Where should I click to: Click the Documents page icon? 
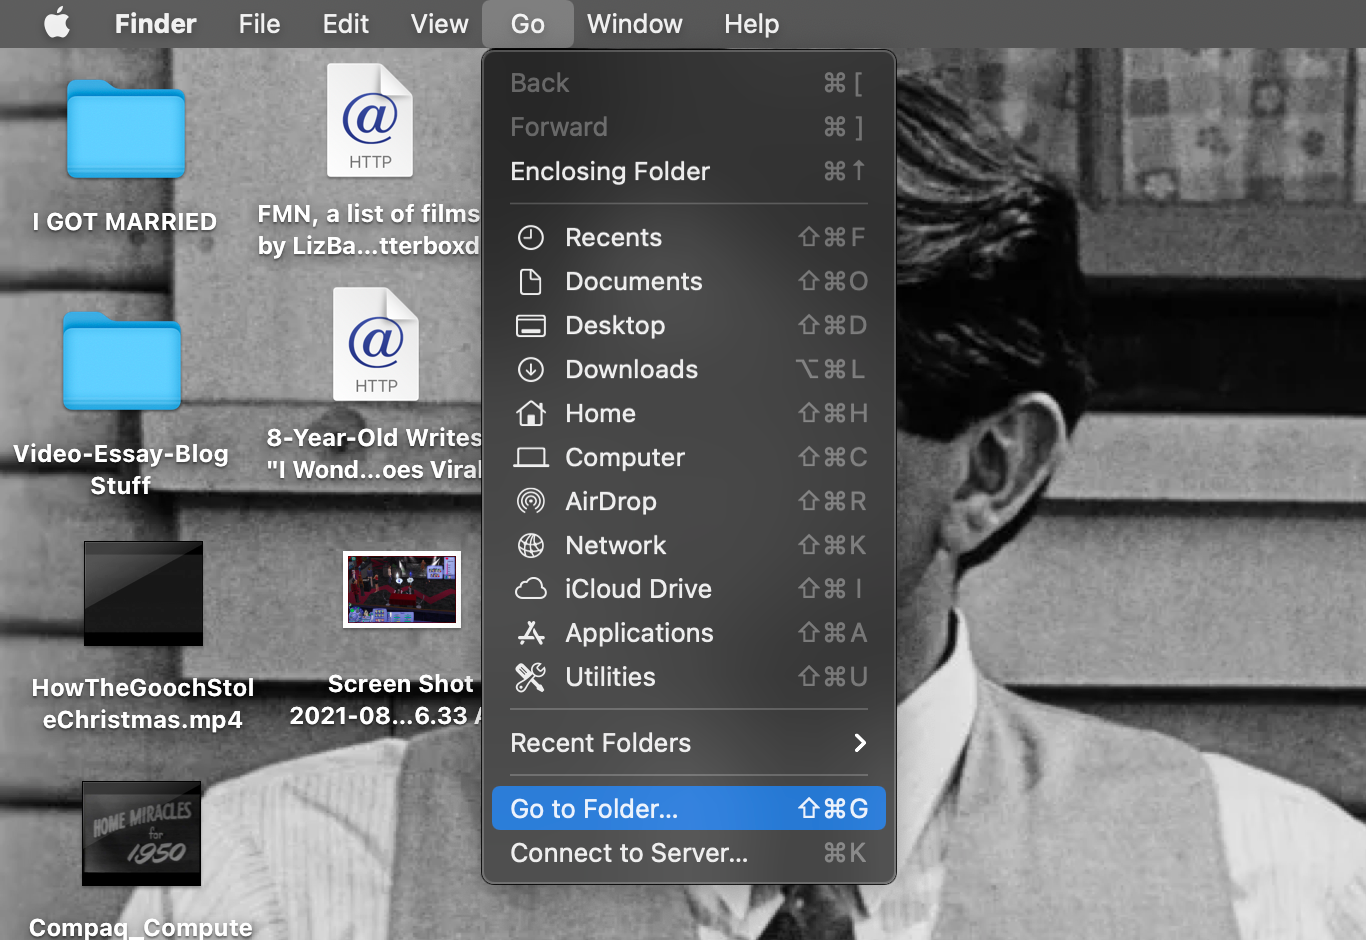click(530, 281)
